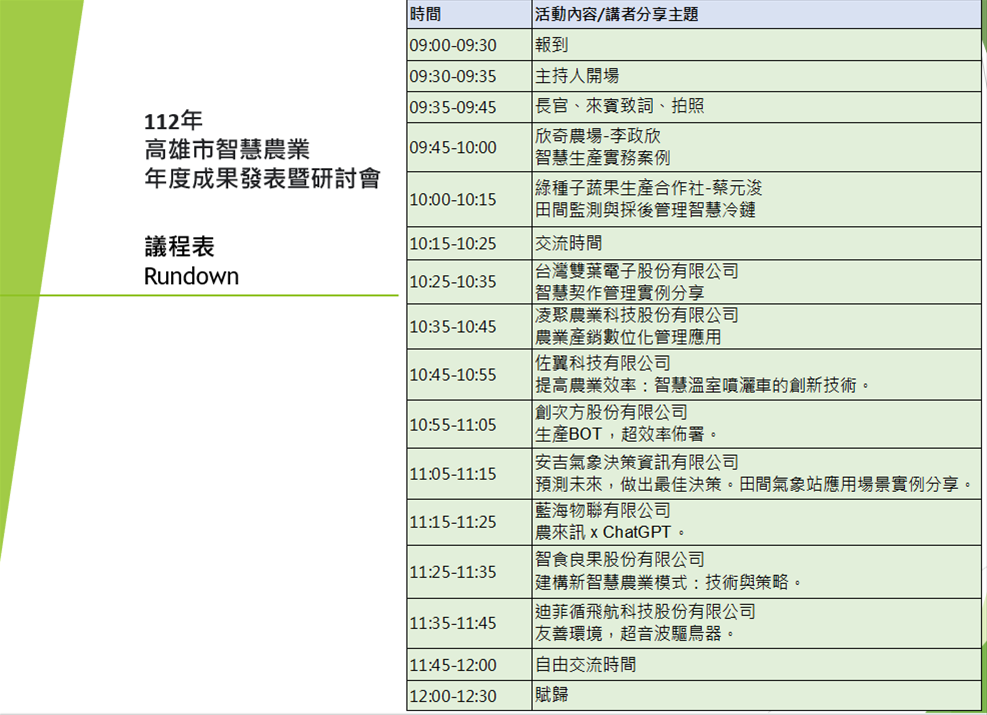Click '綠種子蔬果生產合作社-蔡元浚' line
This screenshot has width=987, height=715.
click(648, 188)
